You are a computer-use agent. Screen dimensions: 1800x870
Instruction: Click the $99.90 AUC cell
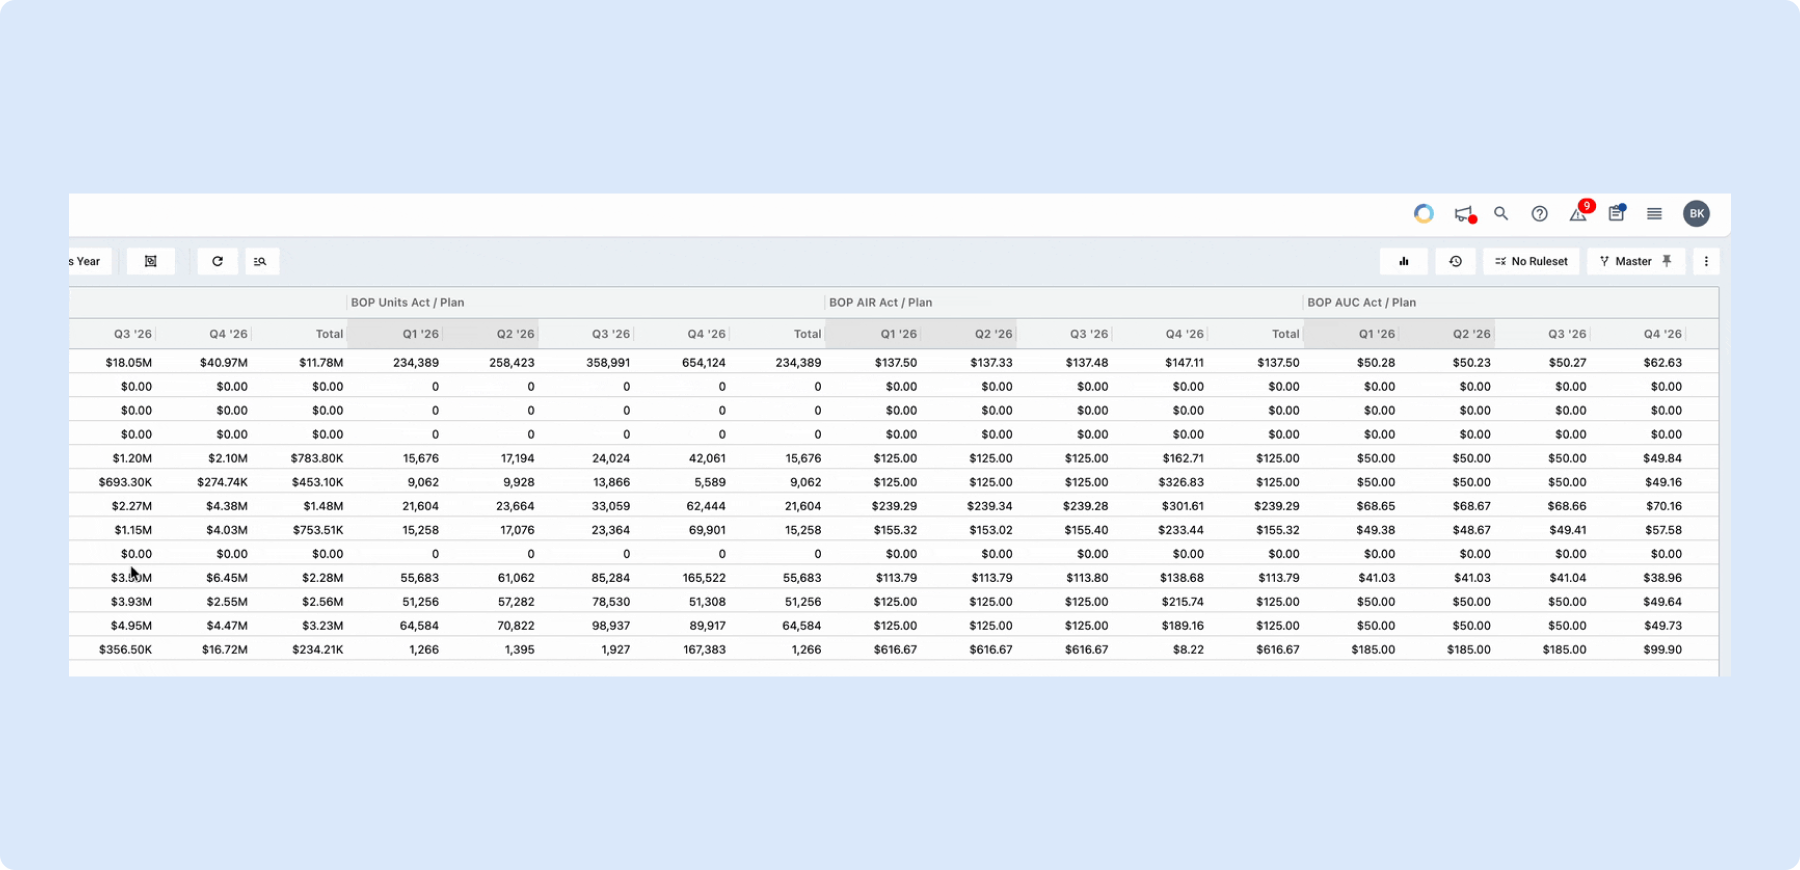[1663, 650]
